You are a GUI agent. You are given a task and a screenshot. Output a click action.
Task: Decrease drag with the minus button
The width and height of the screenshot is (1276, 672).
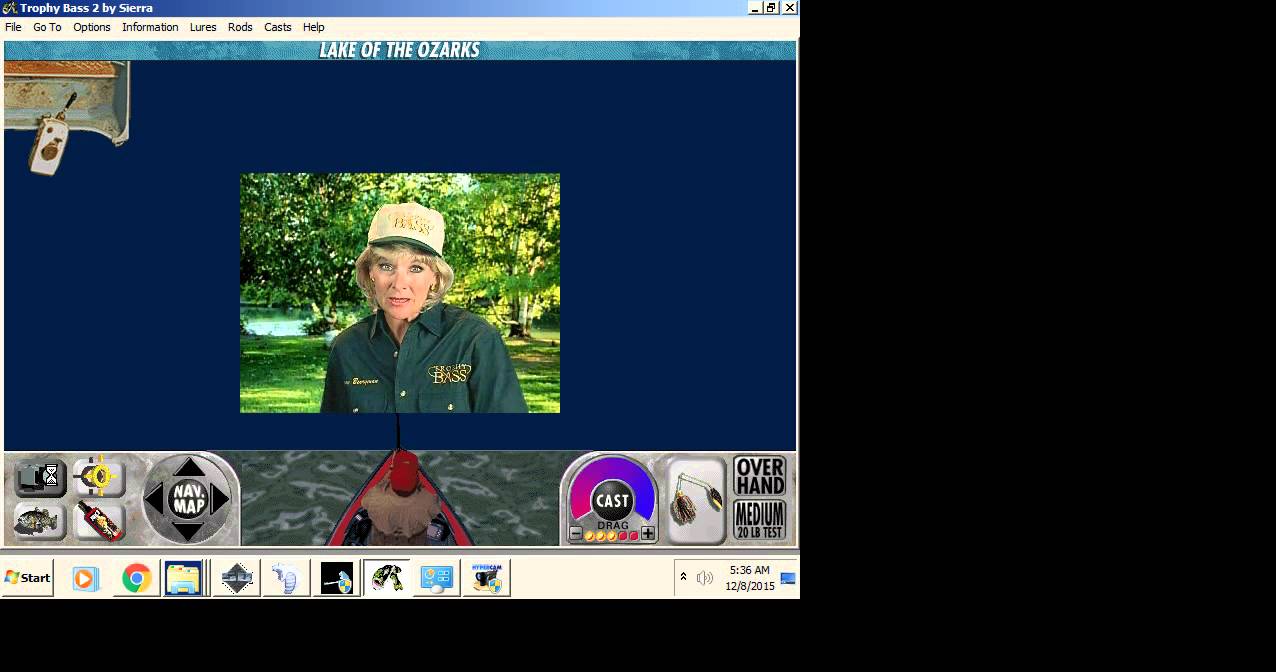coord(576,534)
